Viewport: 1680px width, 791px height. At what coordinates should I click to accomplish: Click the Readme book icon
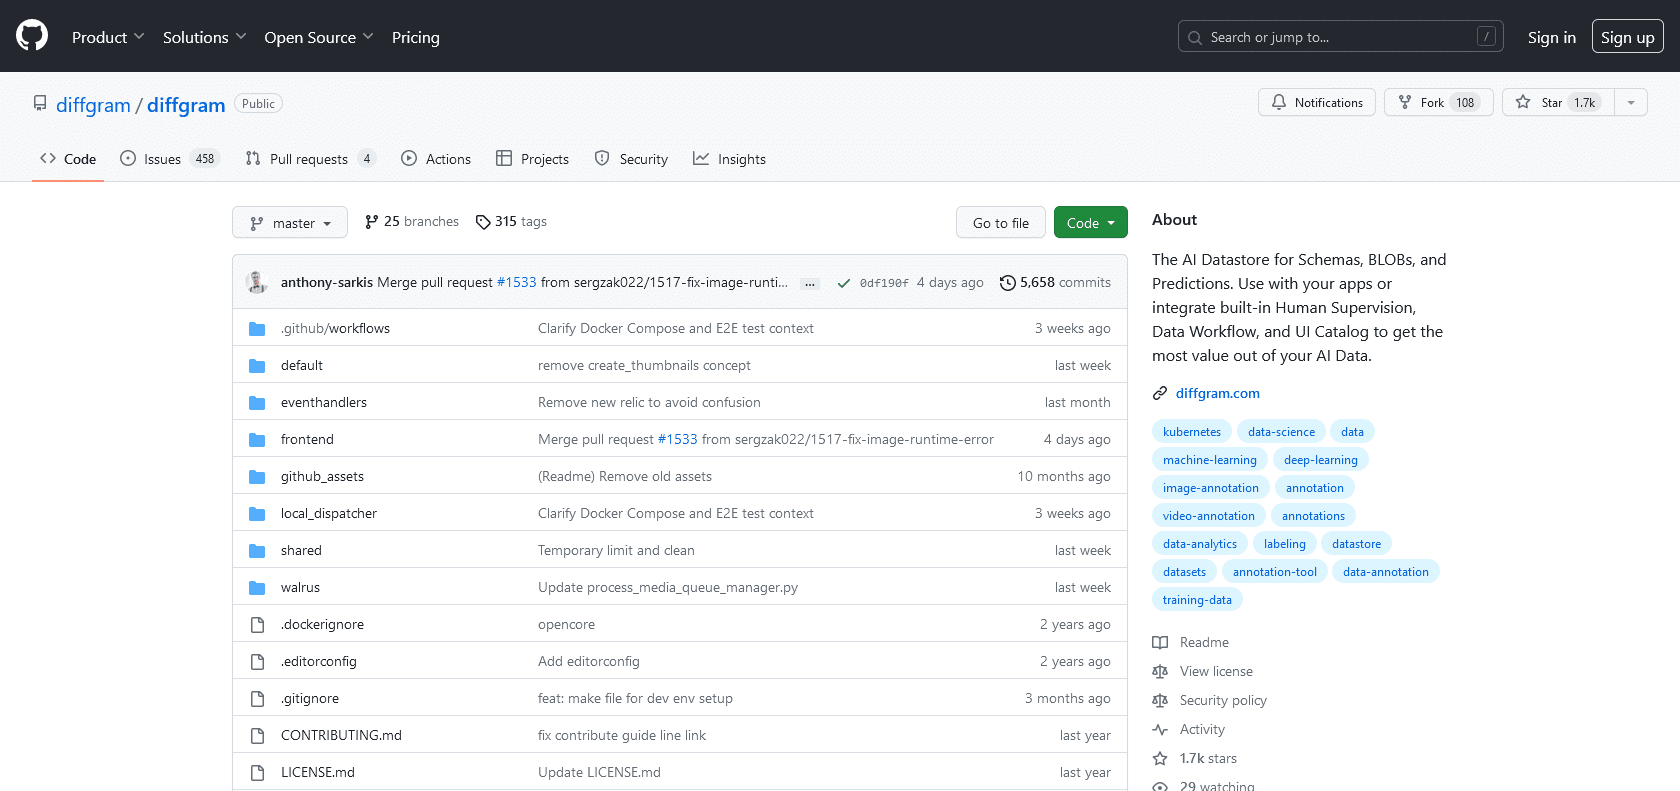tap(1160, 643)
